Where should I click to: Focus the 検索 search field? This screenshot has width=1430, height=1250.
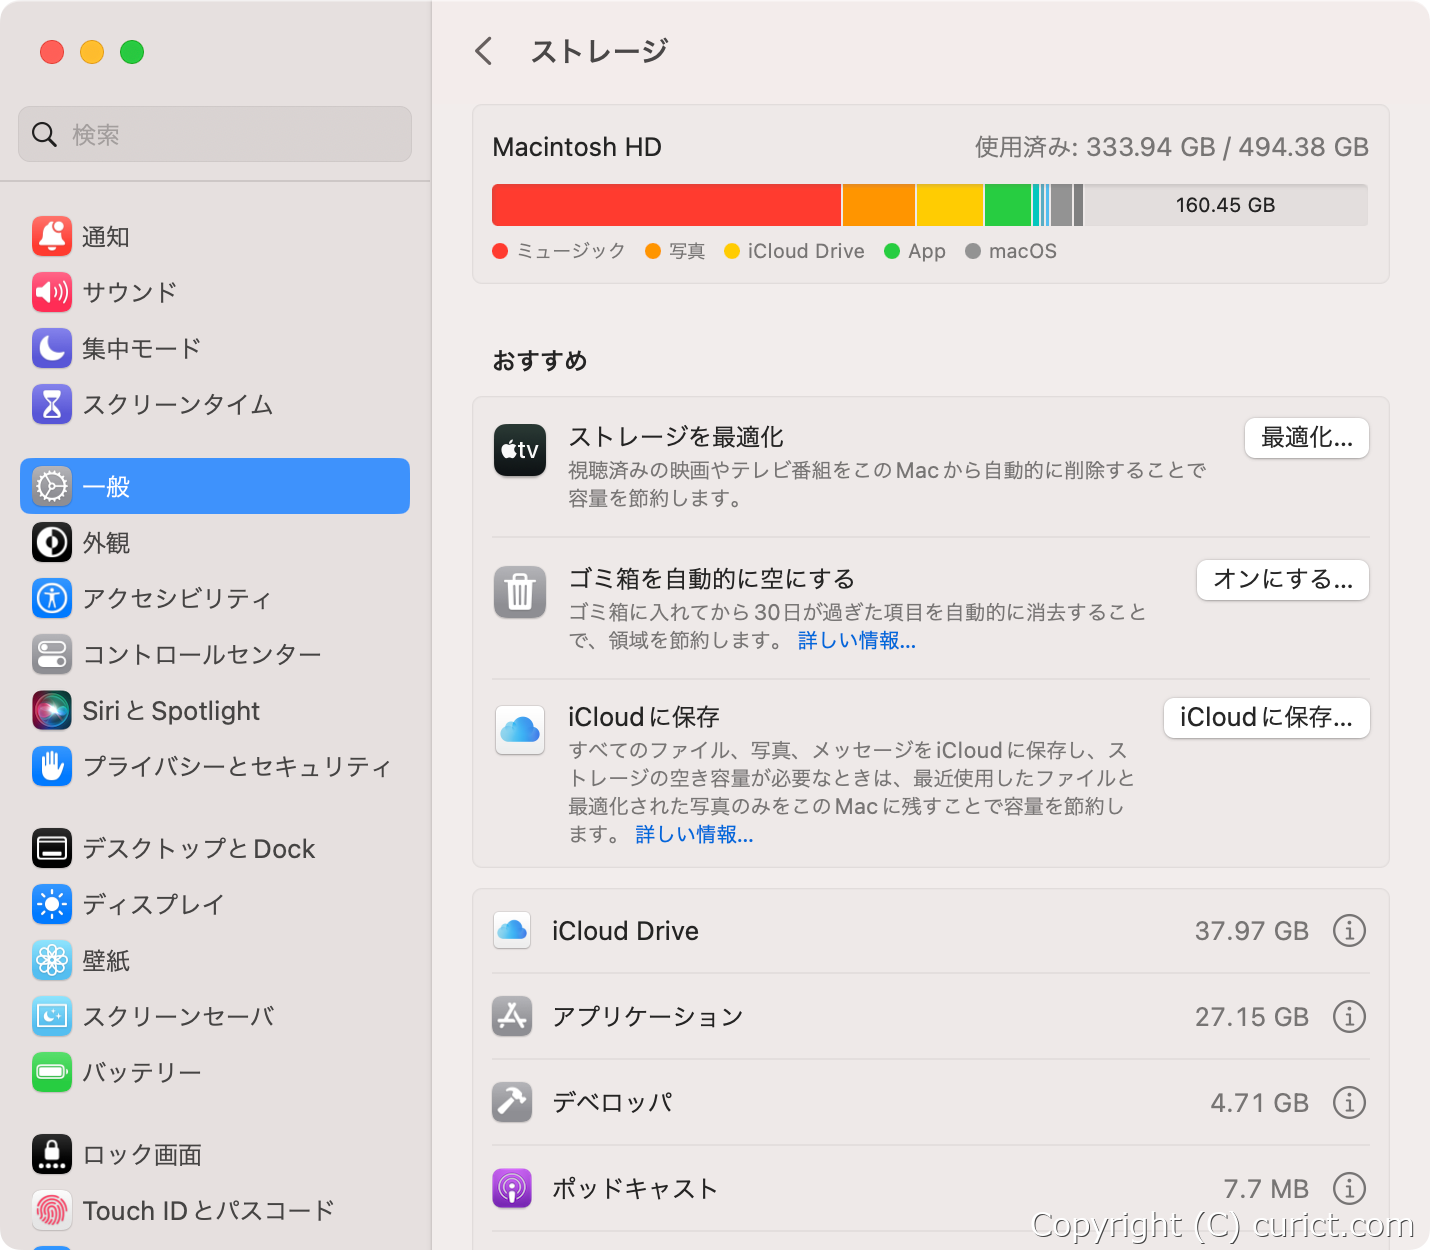click(215, 134)
